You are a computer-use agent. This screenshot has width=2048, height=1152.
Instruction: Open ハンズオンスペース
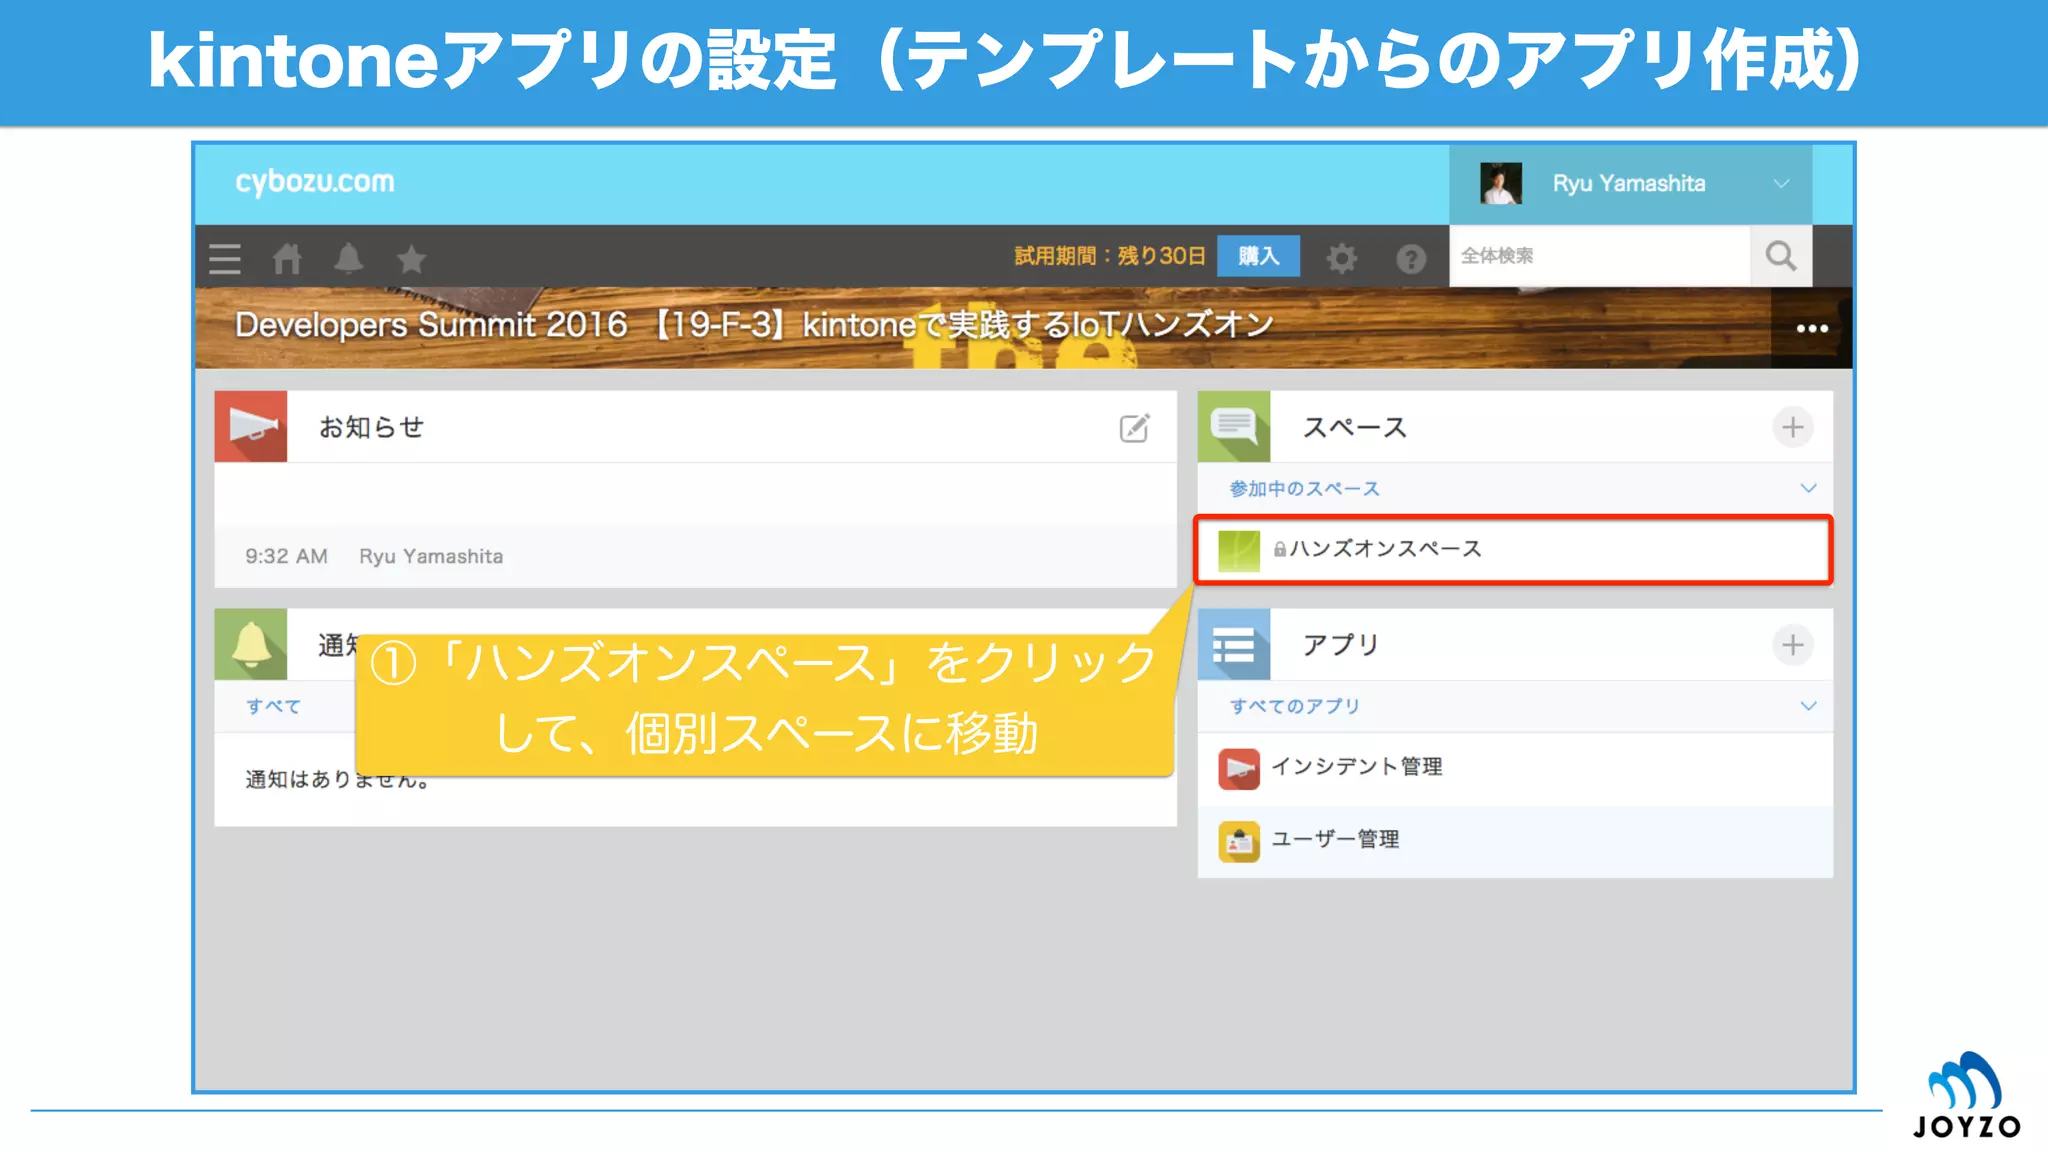coord(1513,549)
